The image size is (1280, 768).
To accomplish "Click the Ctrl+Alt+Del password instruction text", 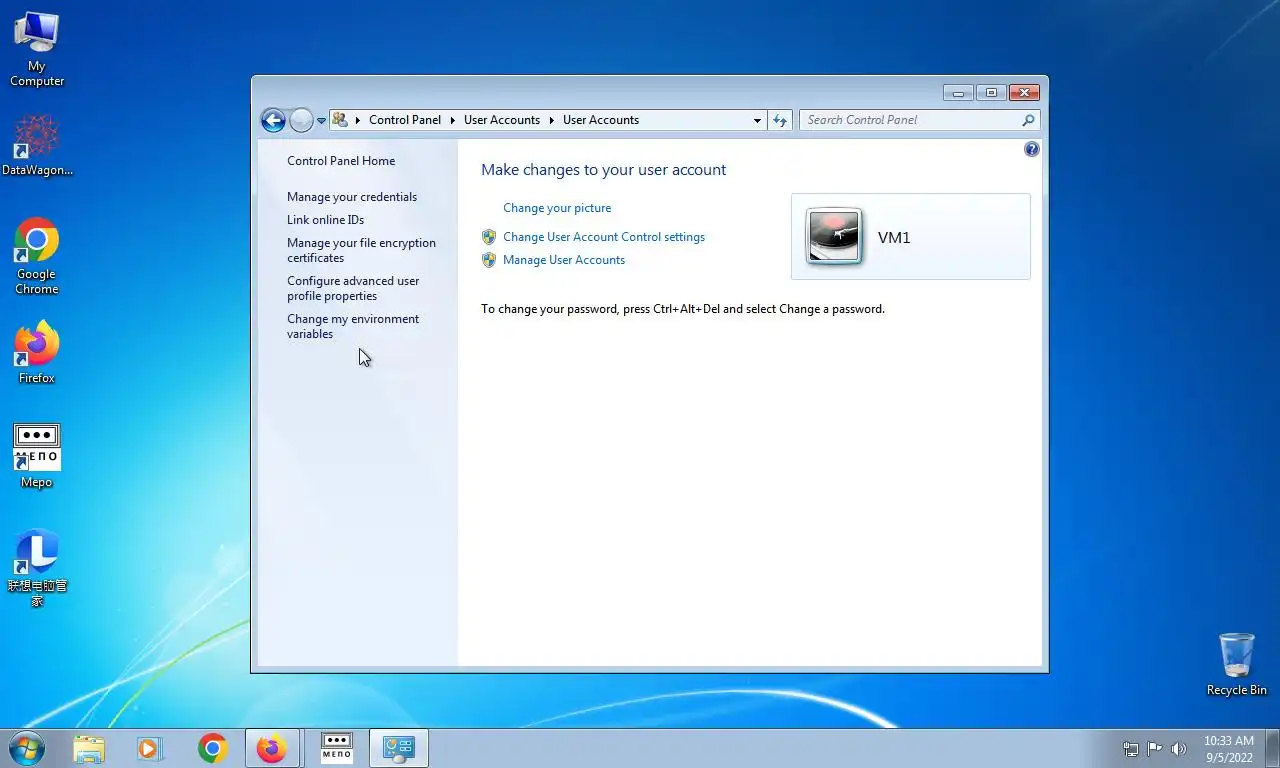I will pyautogui.click(x=683, y=309).
